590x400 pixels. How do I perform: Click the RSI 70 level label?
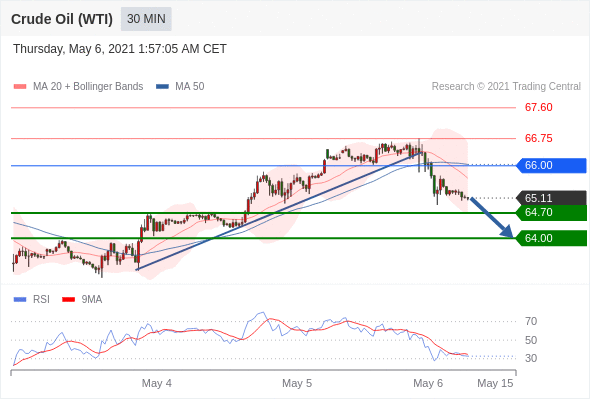click(x=531, y=321)
